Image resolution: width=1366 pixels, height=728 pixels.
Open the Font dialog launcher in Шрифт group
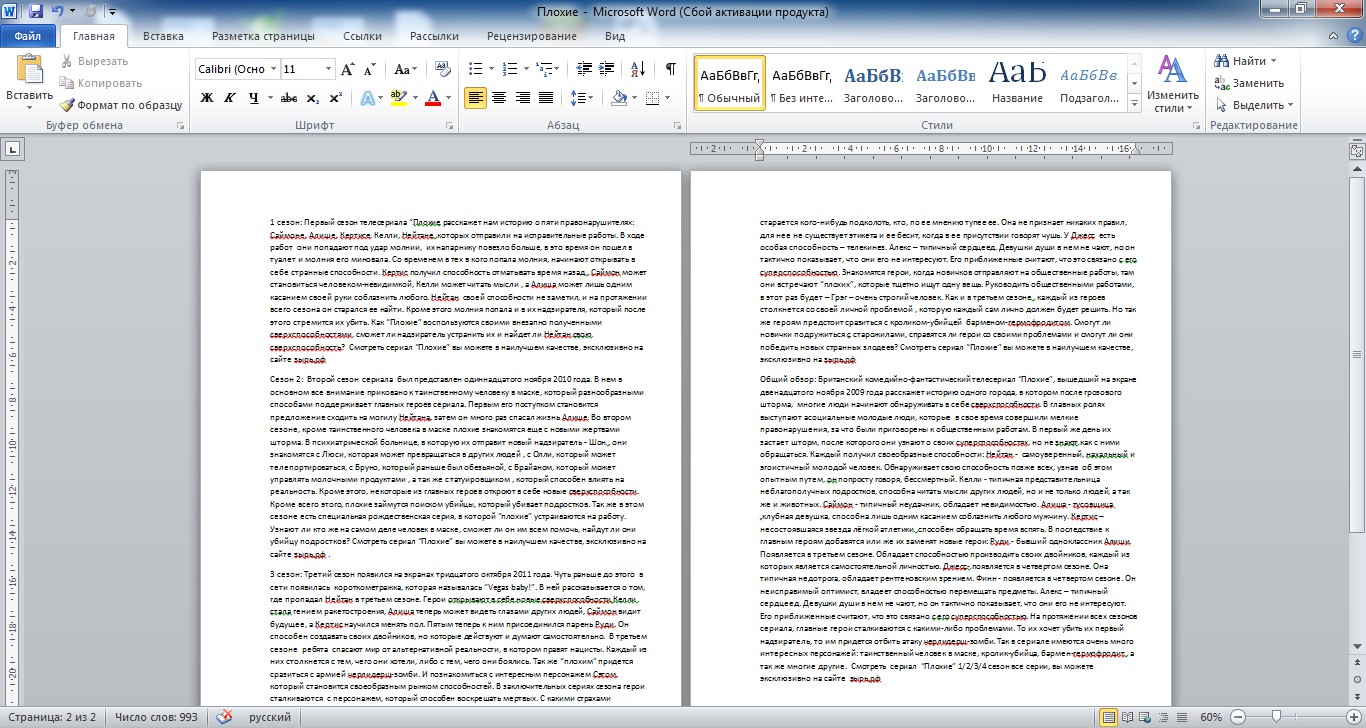point(449,126)
